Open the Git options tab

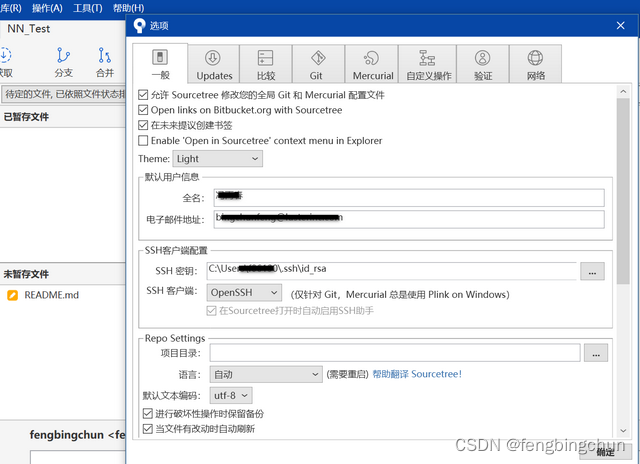[318, 64]
